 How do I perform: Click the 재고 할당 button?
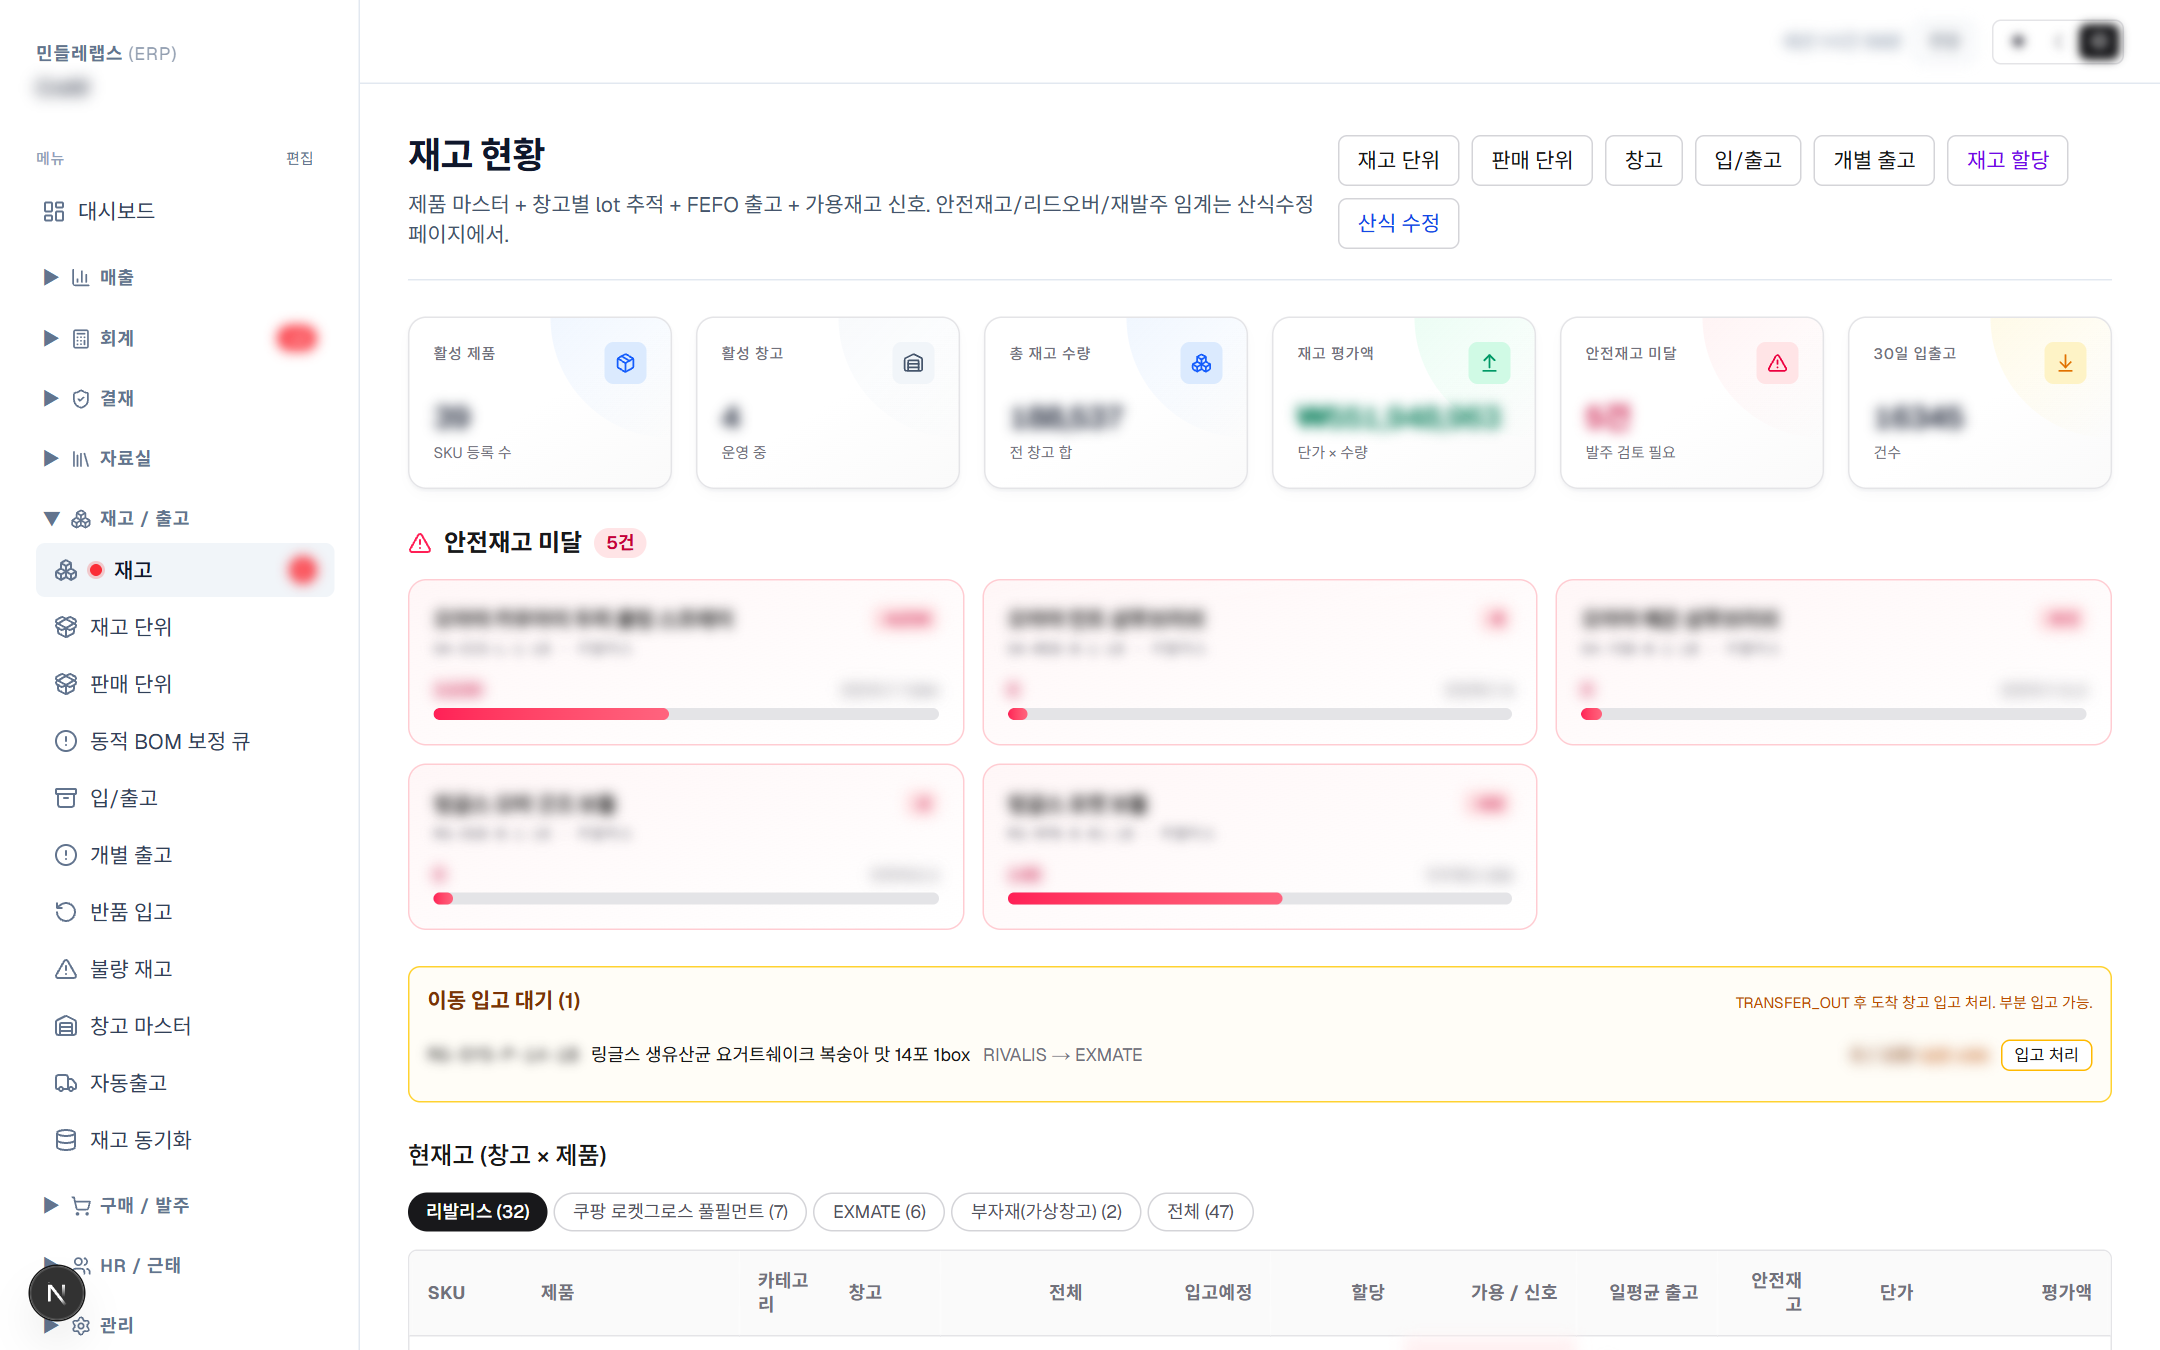tap(2007, 160)
